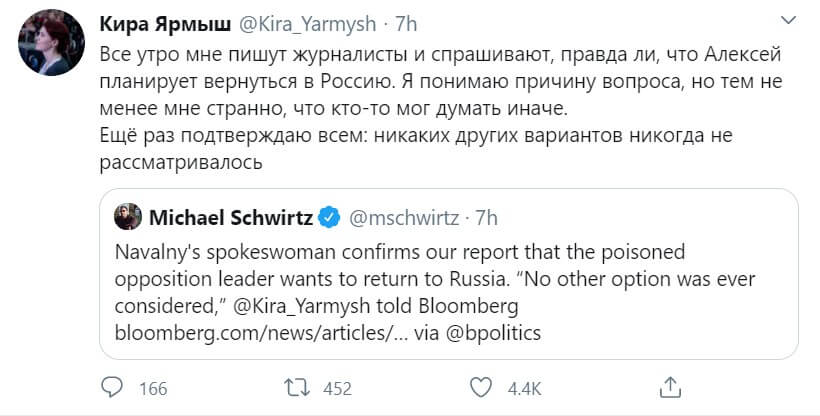The image size is (820, 416).
Task: Open Кира Ярмыш's profile picture
Action: click(x=49, y=41)
